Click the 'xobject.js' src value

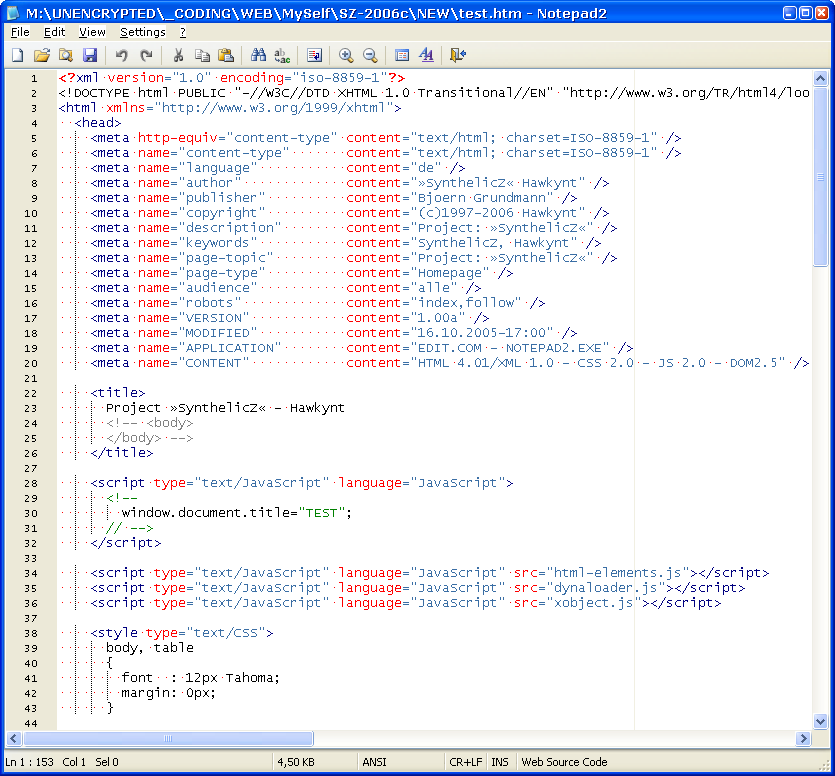tap(594, 603)
